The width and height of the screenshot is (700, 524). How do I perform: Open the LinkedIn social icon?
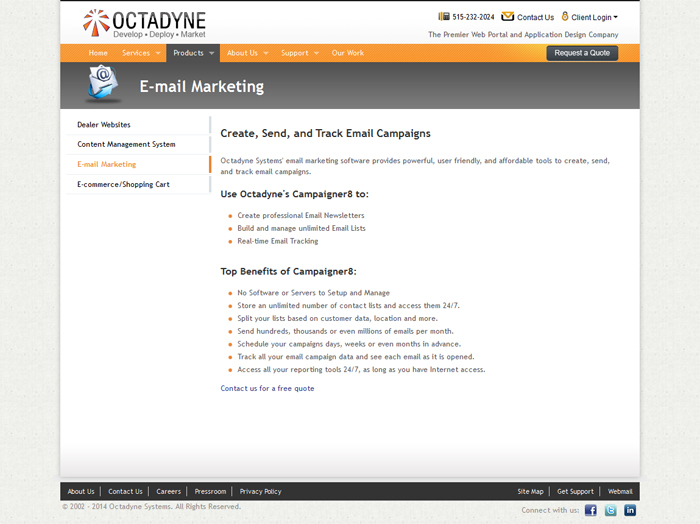(x=630, y=510)
